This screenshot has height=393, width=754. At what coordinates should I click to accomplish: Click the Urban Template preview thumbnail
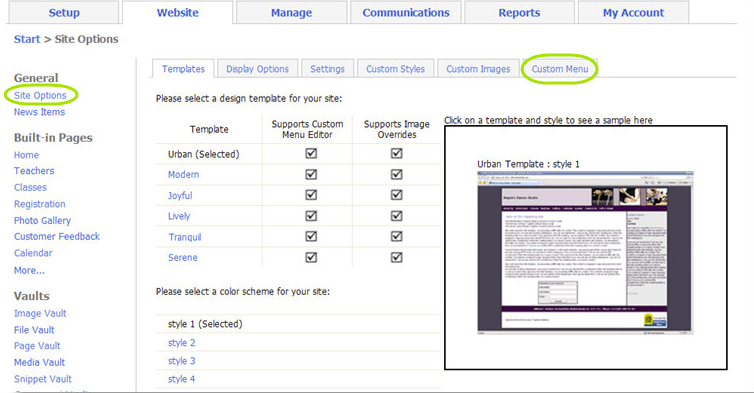tap(585, 253)
